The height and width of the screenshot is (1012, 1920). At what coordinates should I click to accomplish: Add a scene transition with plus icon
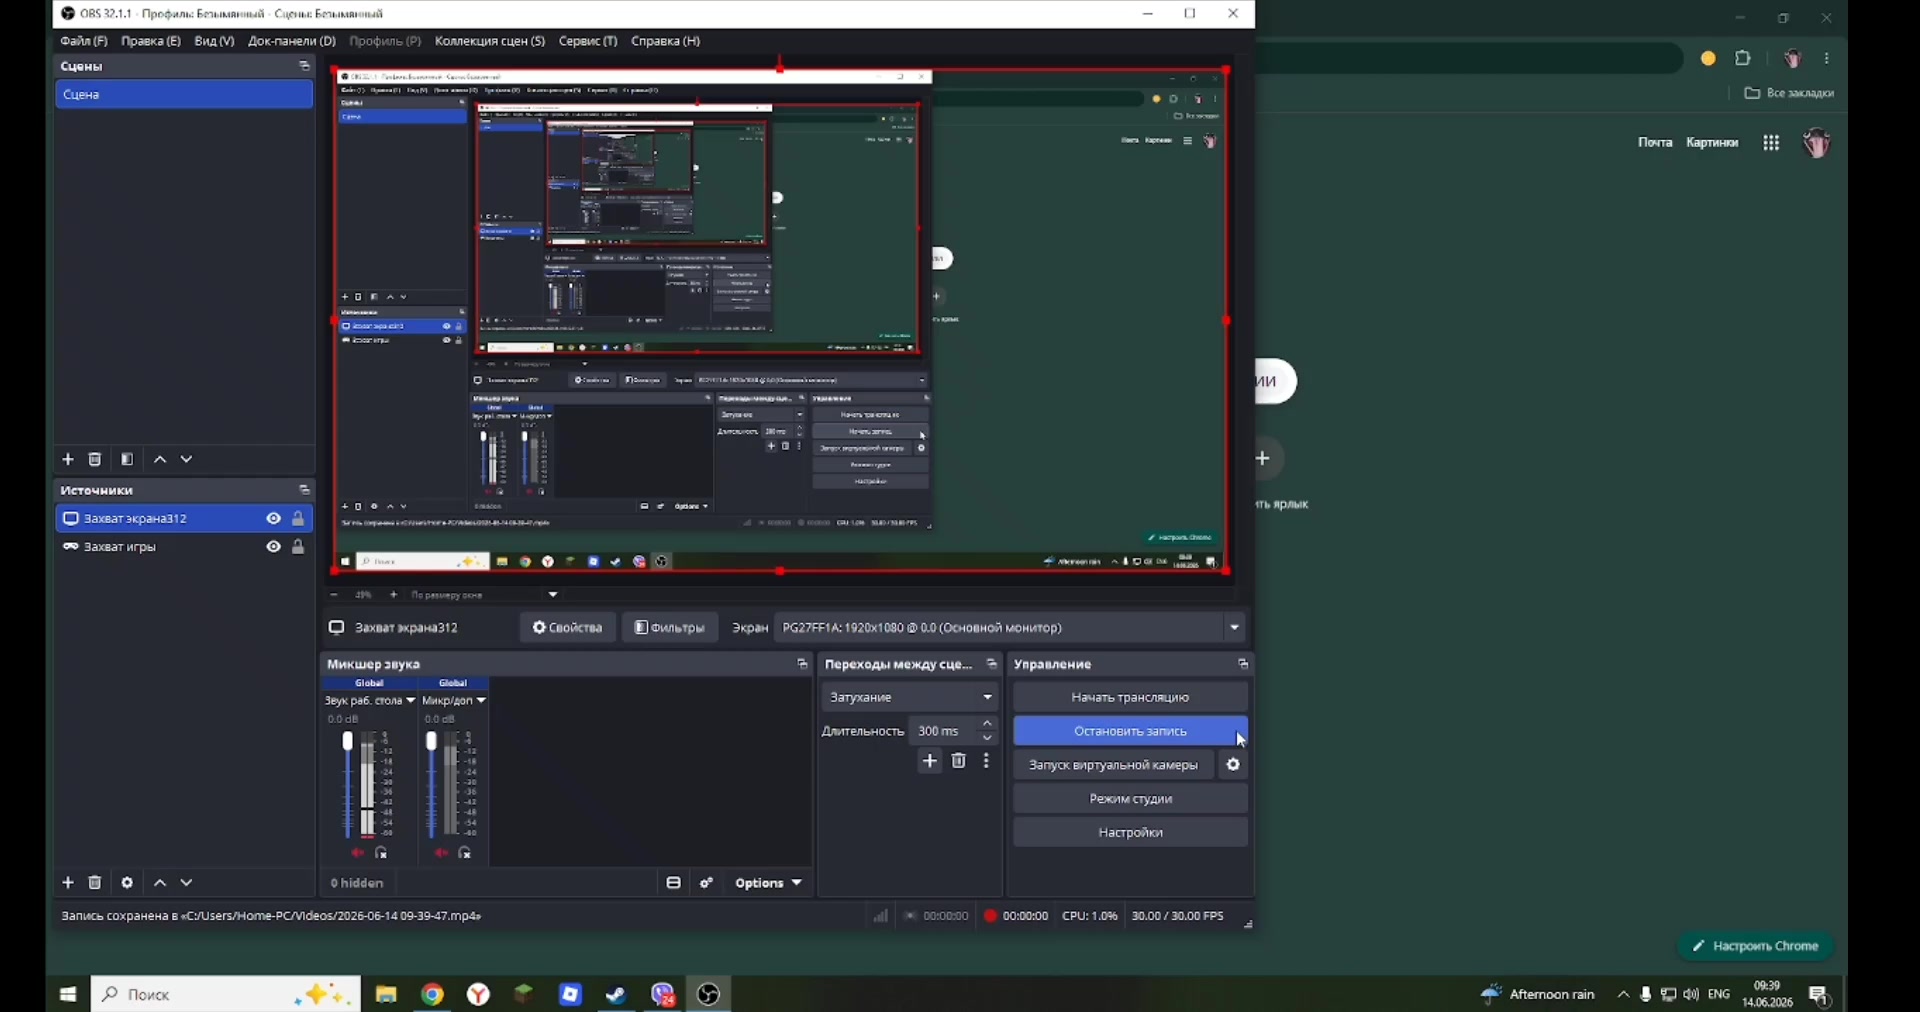(x=930, y=762)
